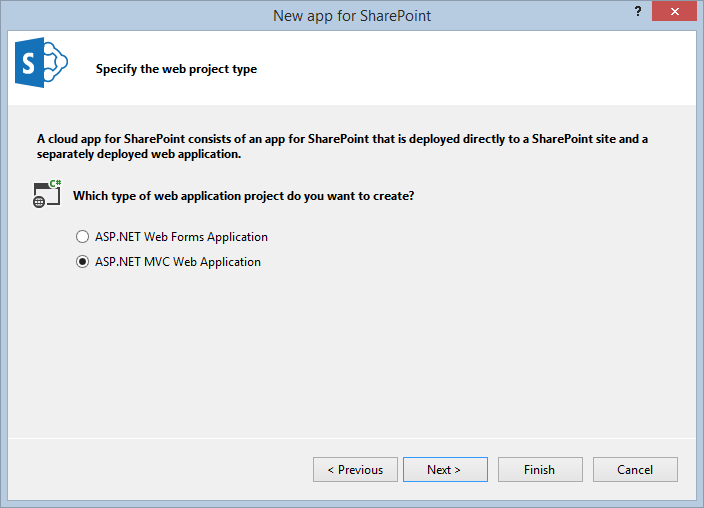
Task: Go back with the Previous button
Action: 355,469
